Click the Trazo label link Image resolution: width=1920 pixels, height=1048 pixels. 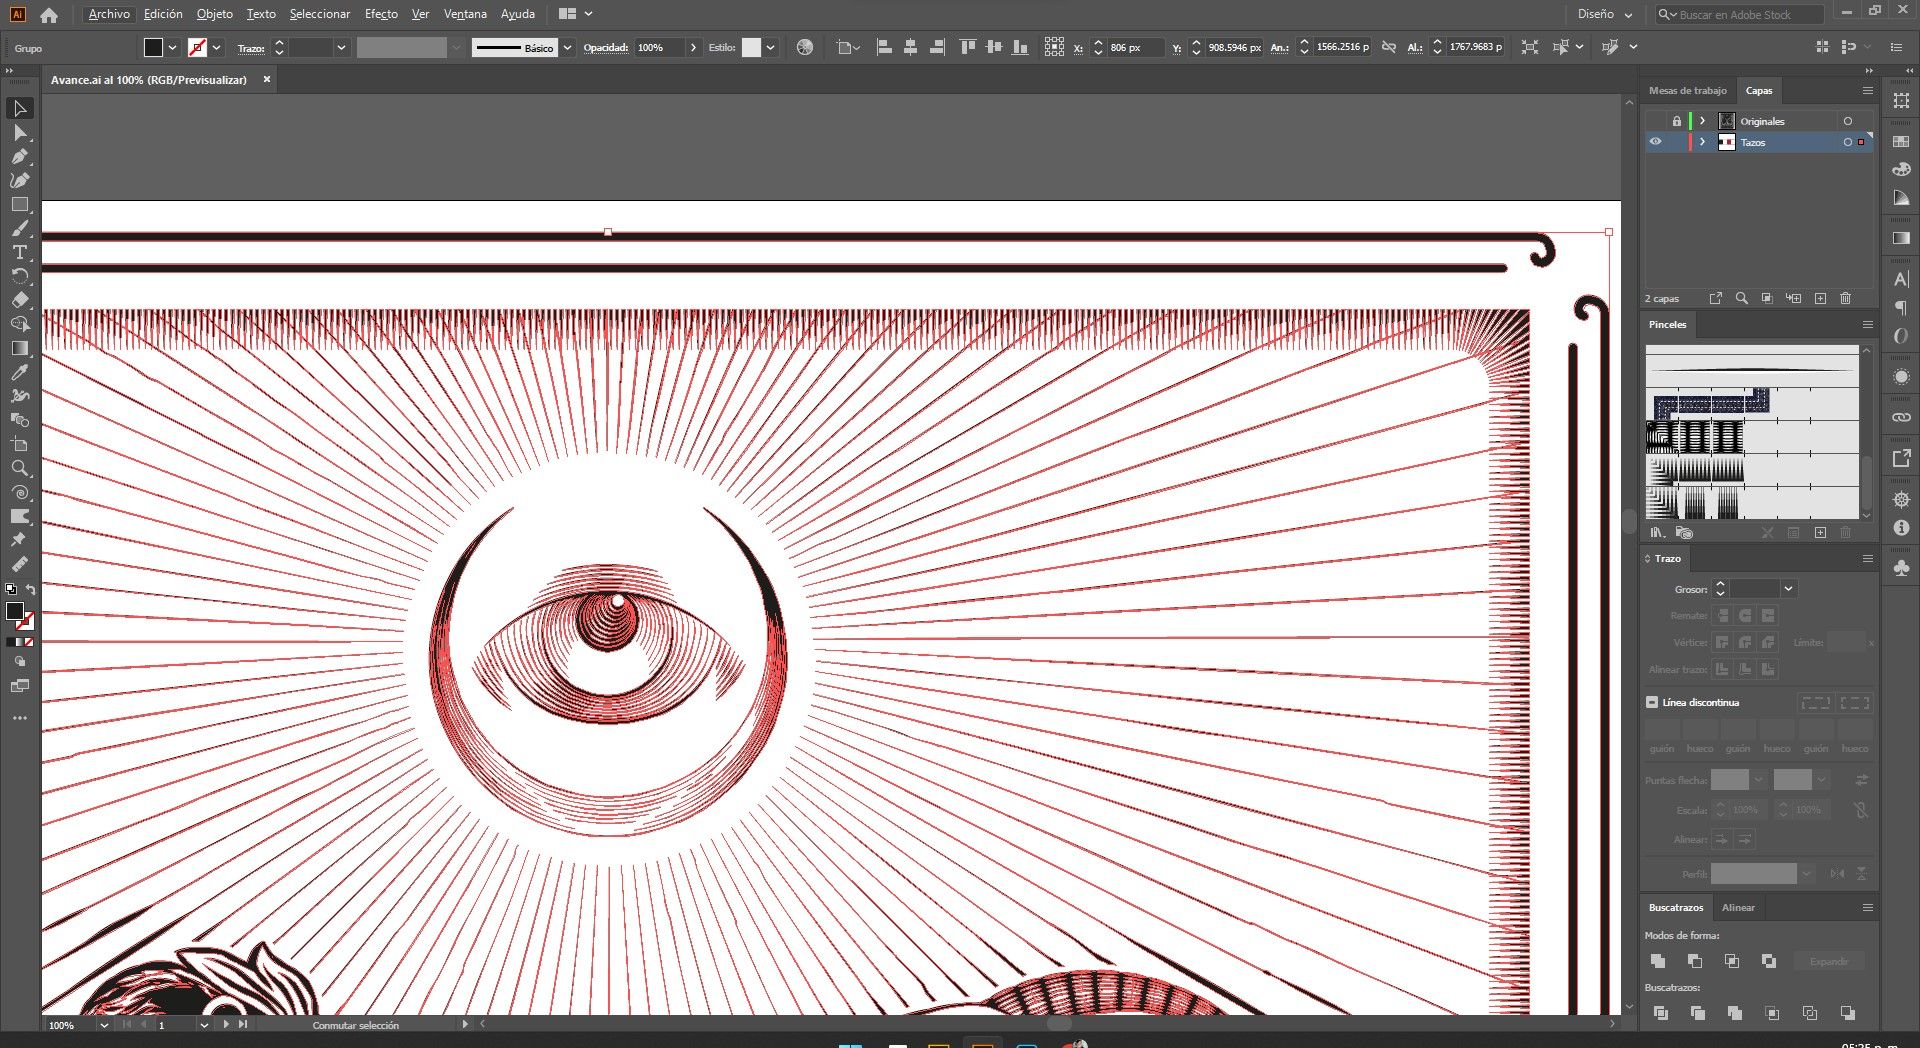251,48
